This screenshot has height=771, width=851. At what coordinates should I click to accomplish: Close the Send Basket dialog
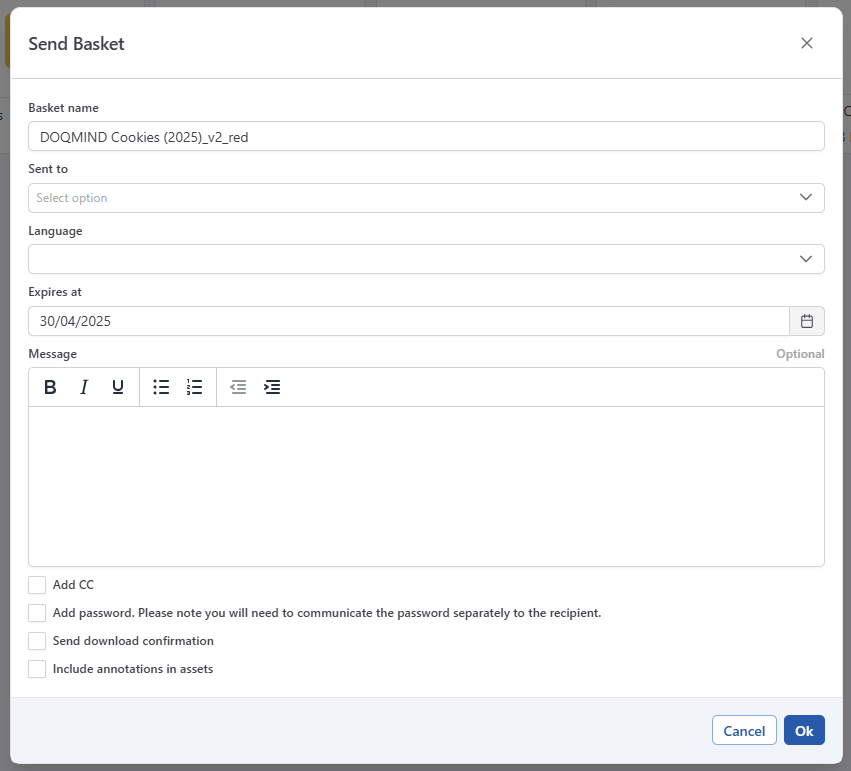click(x=806, y=43)
